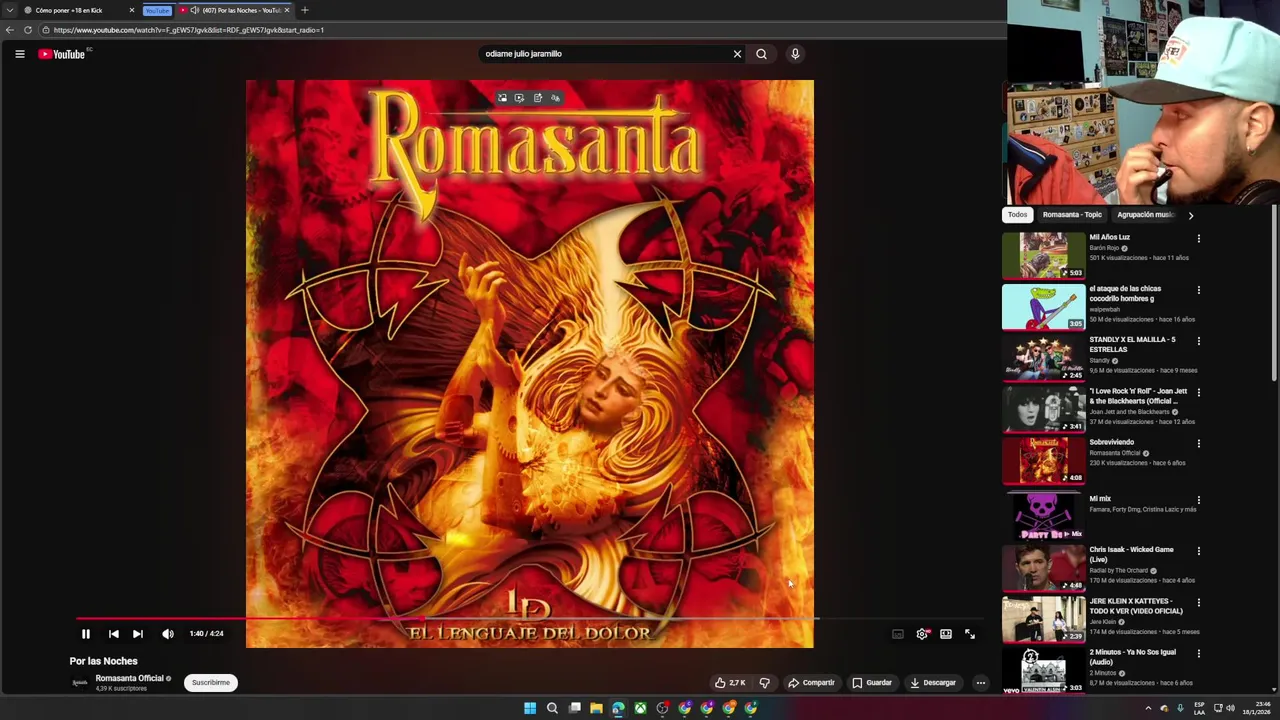Viewport: 1280px width, 720px height.
Task: Open a new browser tab
Action: [305, 10]
